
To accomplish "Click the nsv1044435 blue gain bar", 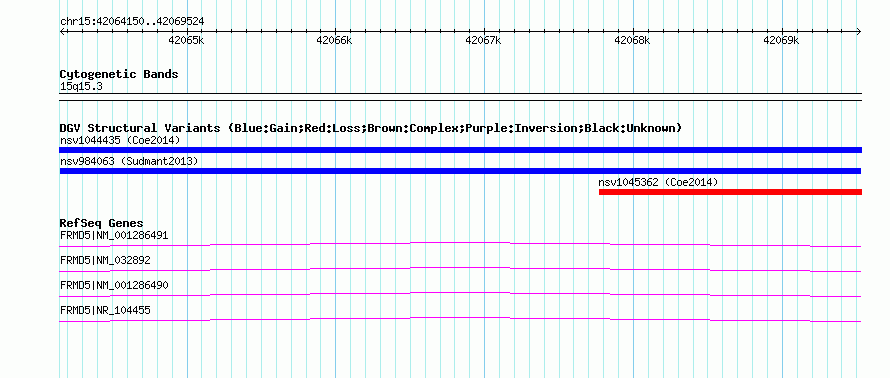I will point(460,150).
